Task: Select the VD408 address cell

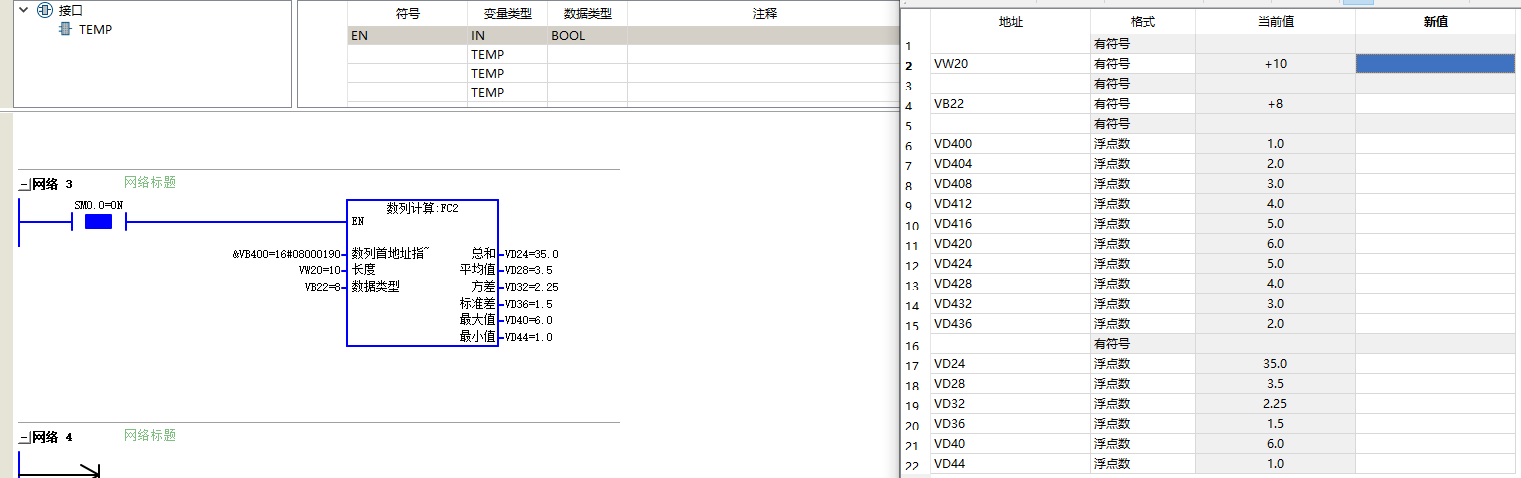Action: [x=1010, y=184]
